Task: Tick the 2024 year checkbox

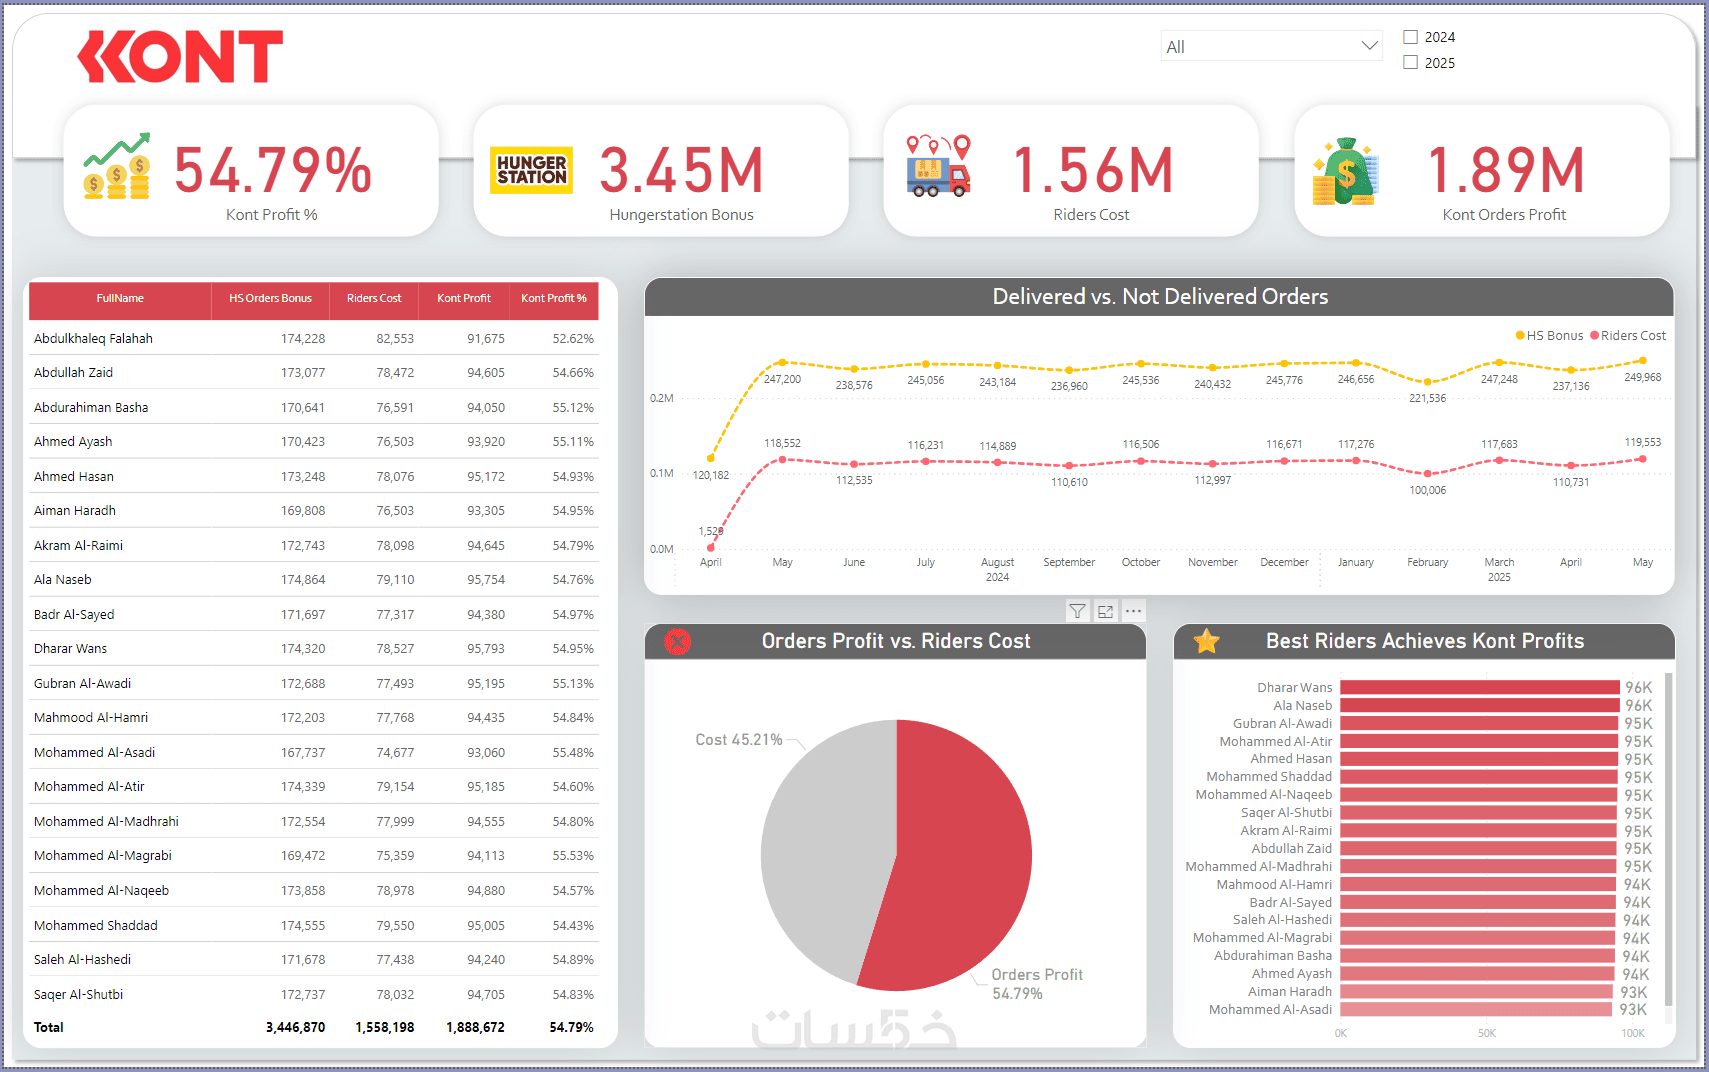Action: pyautogui.click(x=1411, y=37)
